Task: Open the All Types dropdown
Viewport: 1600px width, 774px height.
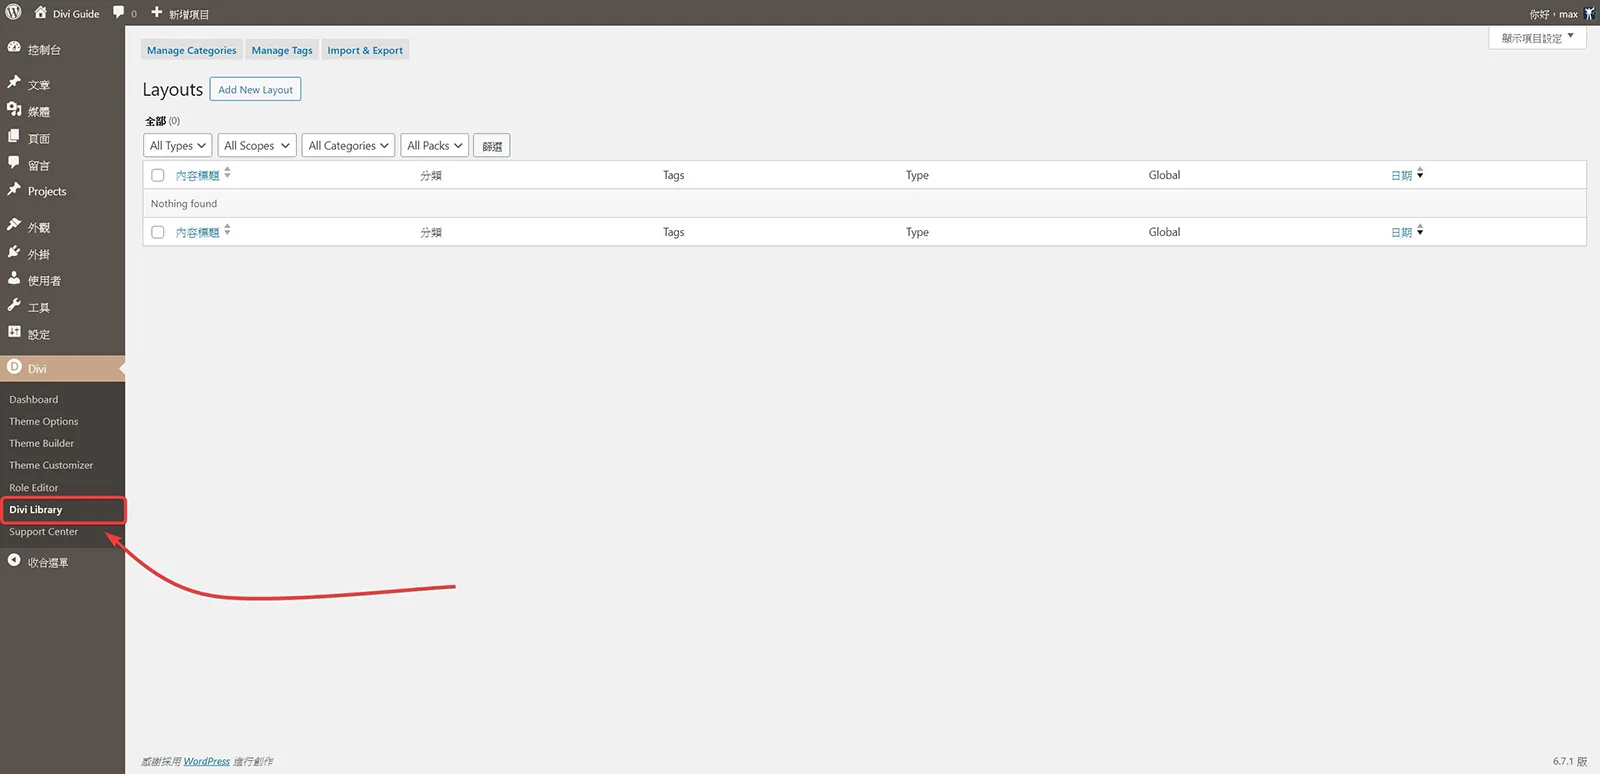Action: coord(178,146)
